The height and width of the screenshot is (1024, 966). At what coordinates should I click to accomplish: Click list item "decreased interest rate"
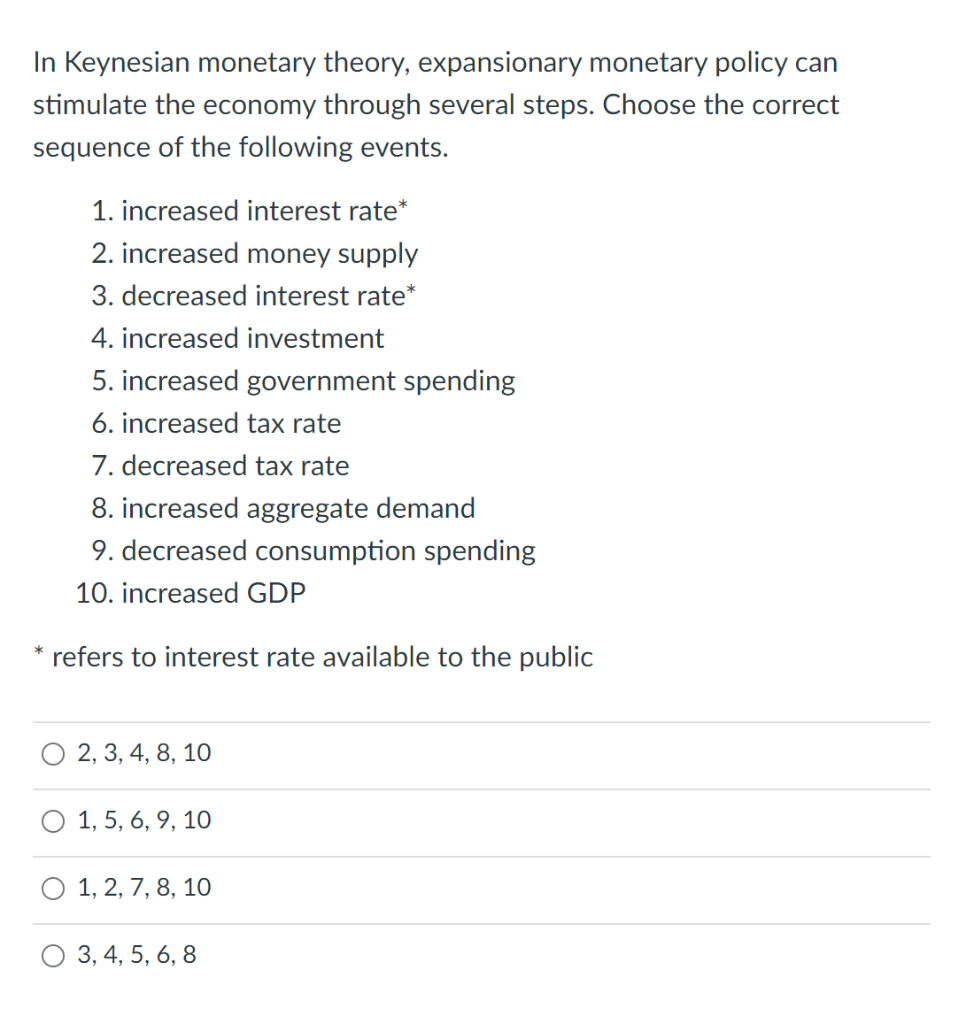(x=253, y=296)
